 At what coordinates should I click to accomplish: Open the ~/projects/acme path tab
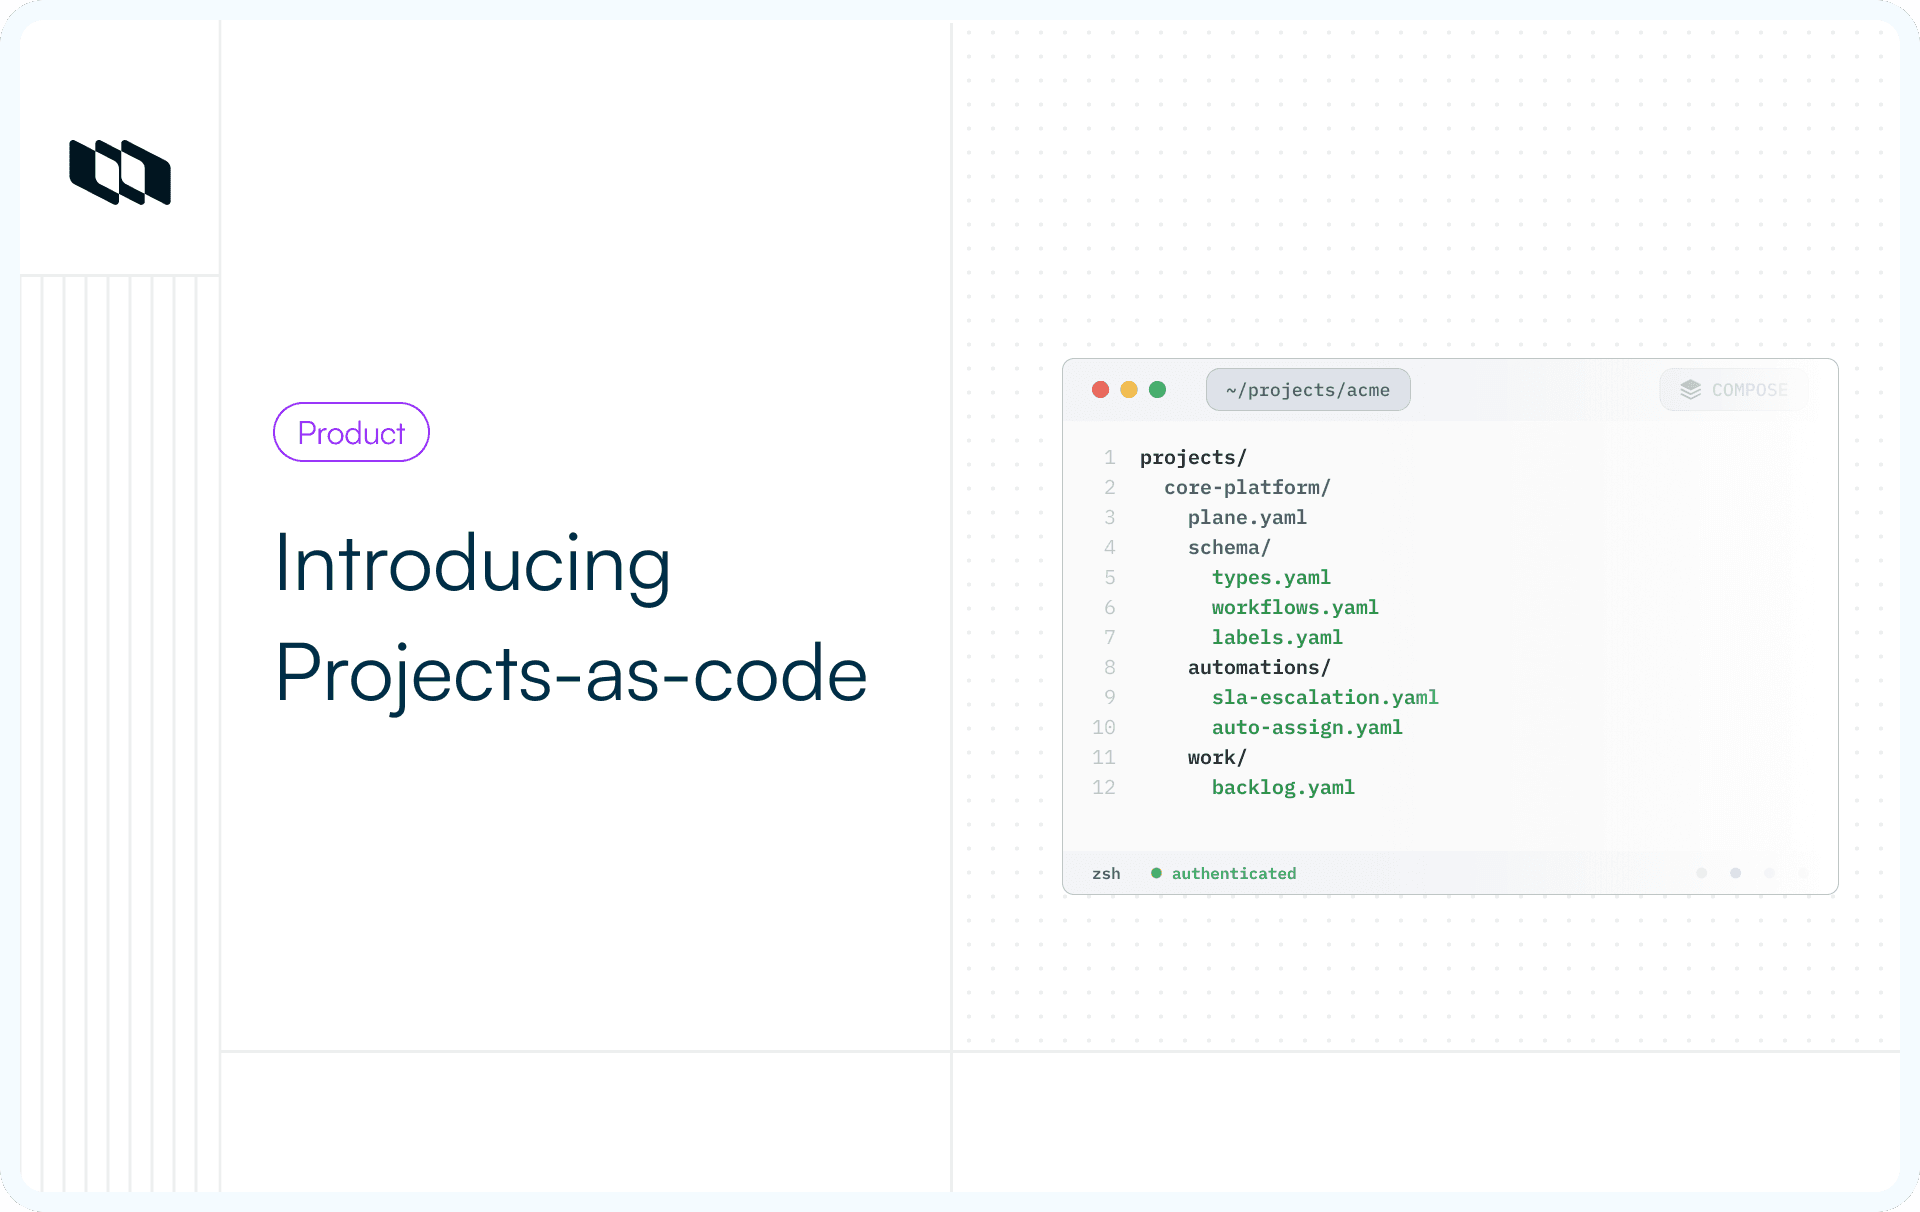[x=1308, y=390]
